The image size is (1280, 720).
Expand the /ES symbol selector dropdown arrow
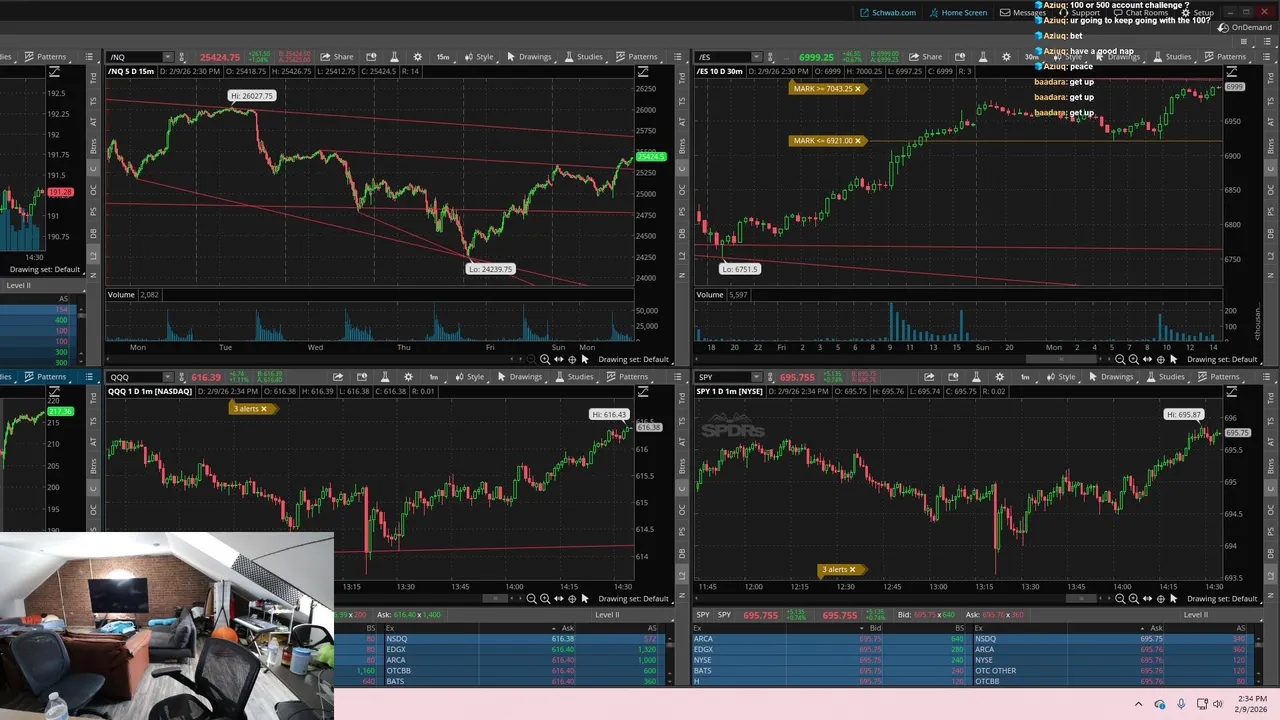(757, 57)
